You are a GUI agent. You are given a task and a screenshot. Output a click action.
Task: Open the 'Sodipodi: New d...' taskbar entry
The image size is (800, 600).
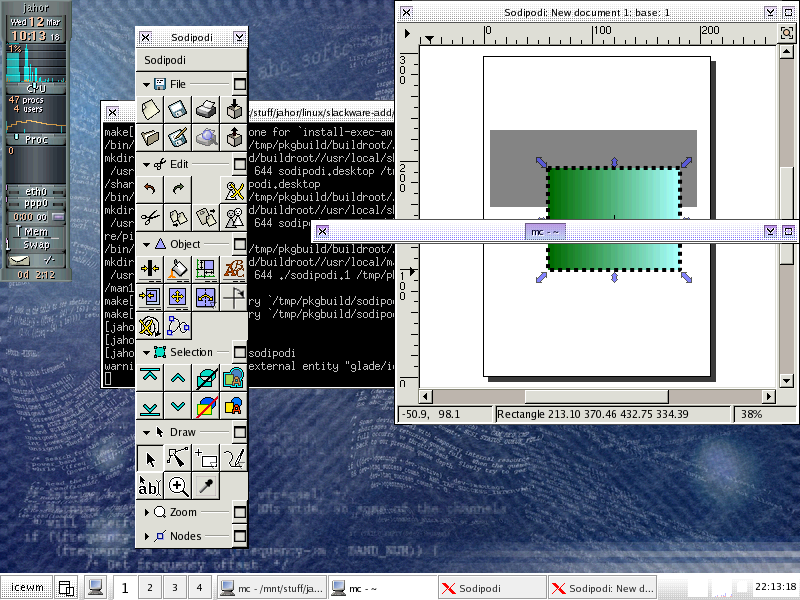[603, 588]
